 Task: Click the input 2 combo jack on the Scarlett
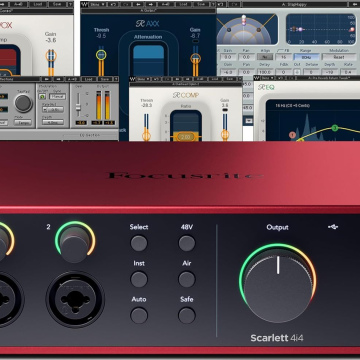point(75,299)
